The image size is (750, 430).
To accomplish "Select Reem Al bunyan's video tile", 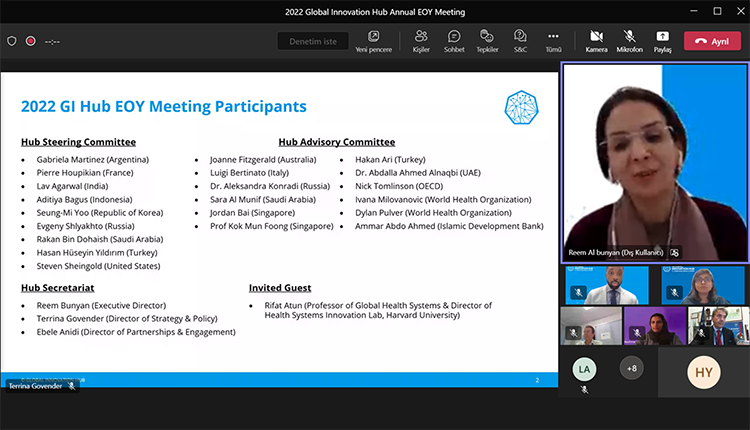I will 655,160.
